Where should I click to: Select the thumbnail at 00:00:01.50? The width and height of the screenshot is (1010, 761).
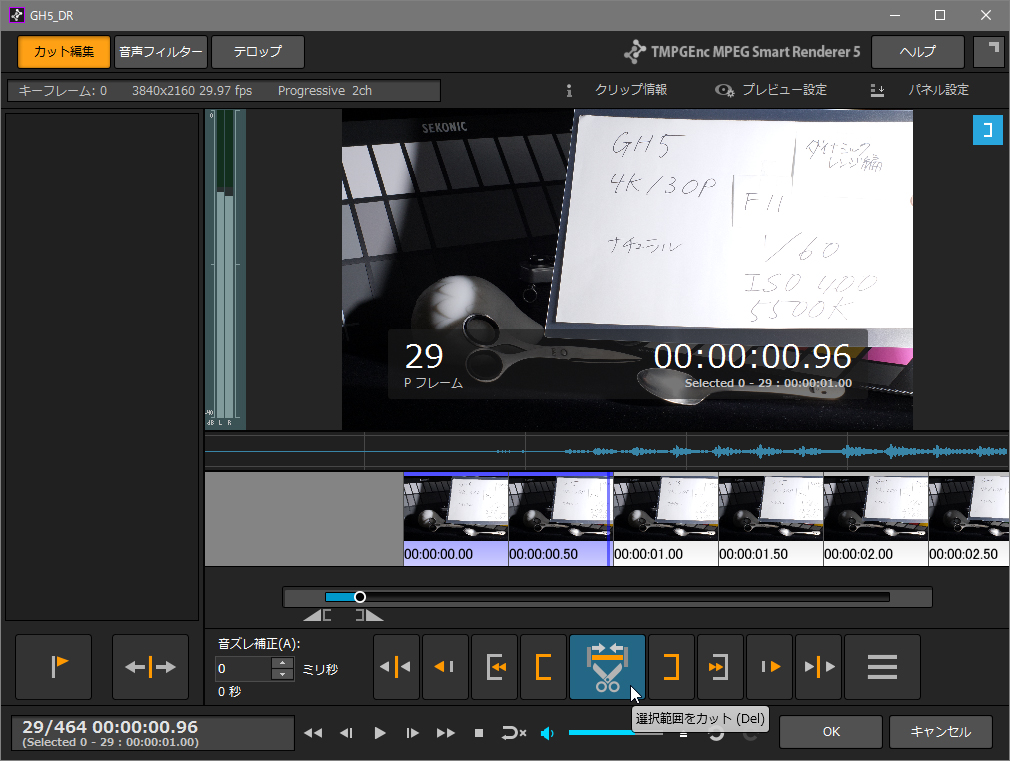(770, 519)
